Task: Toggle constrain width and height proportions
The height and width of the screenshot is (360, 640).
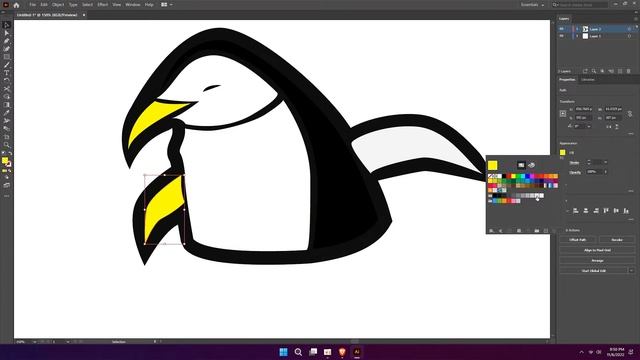Action: click(x=630, y=113)
